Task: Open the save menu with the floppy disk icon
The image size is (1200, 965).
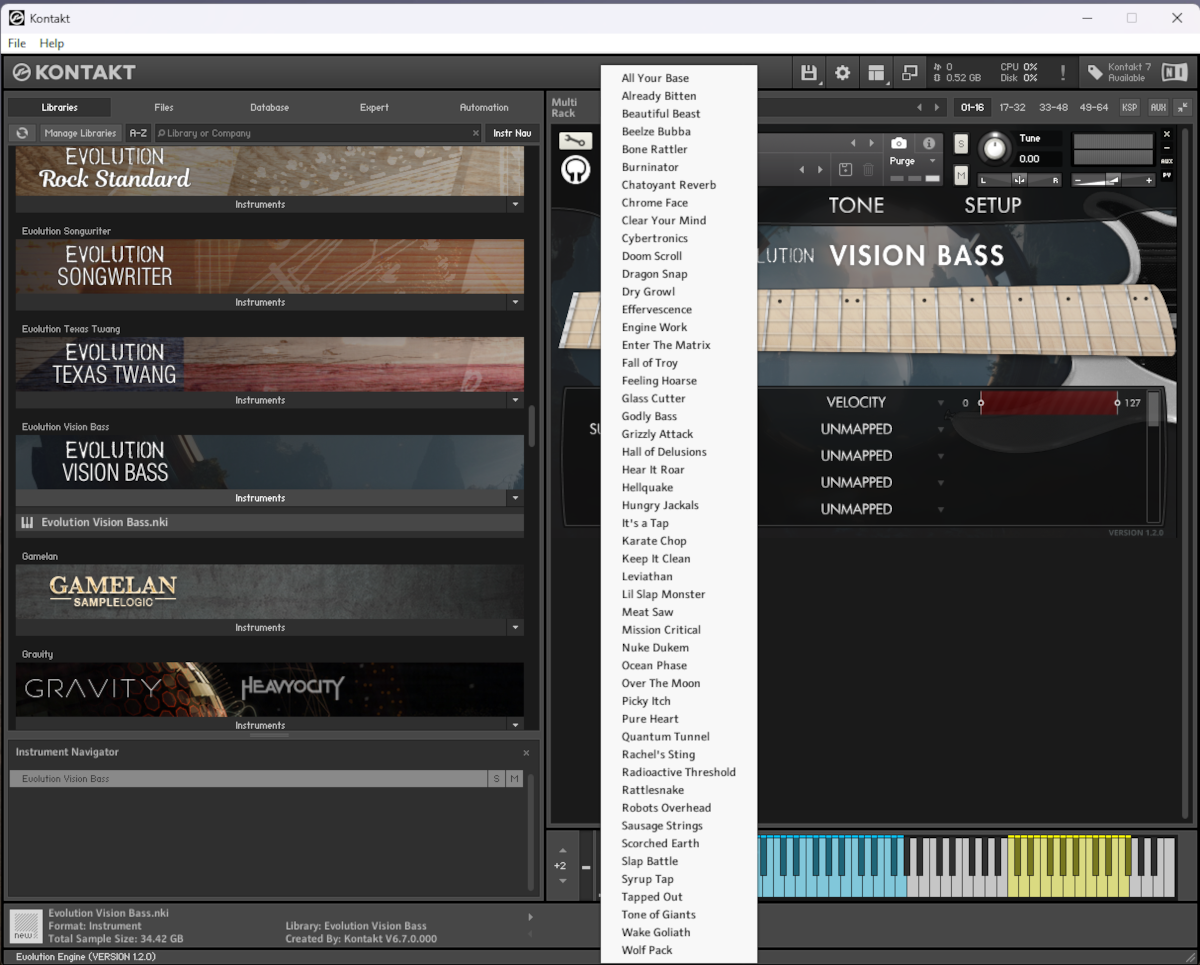Action: click(x=809, y=73)
